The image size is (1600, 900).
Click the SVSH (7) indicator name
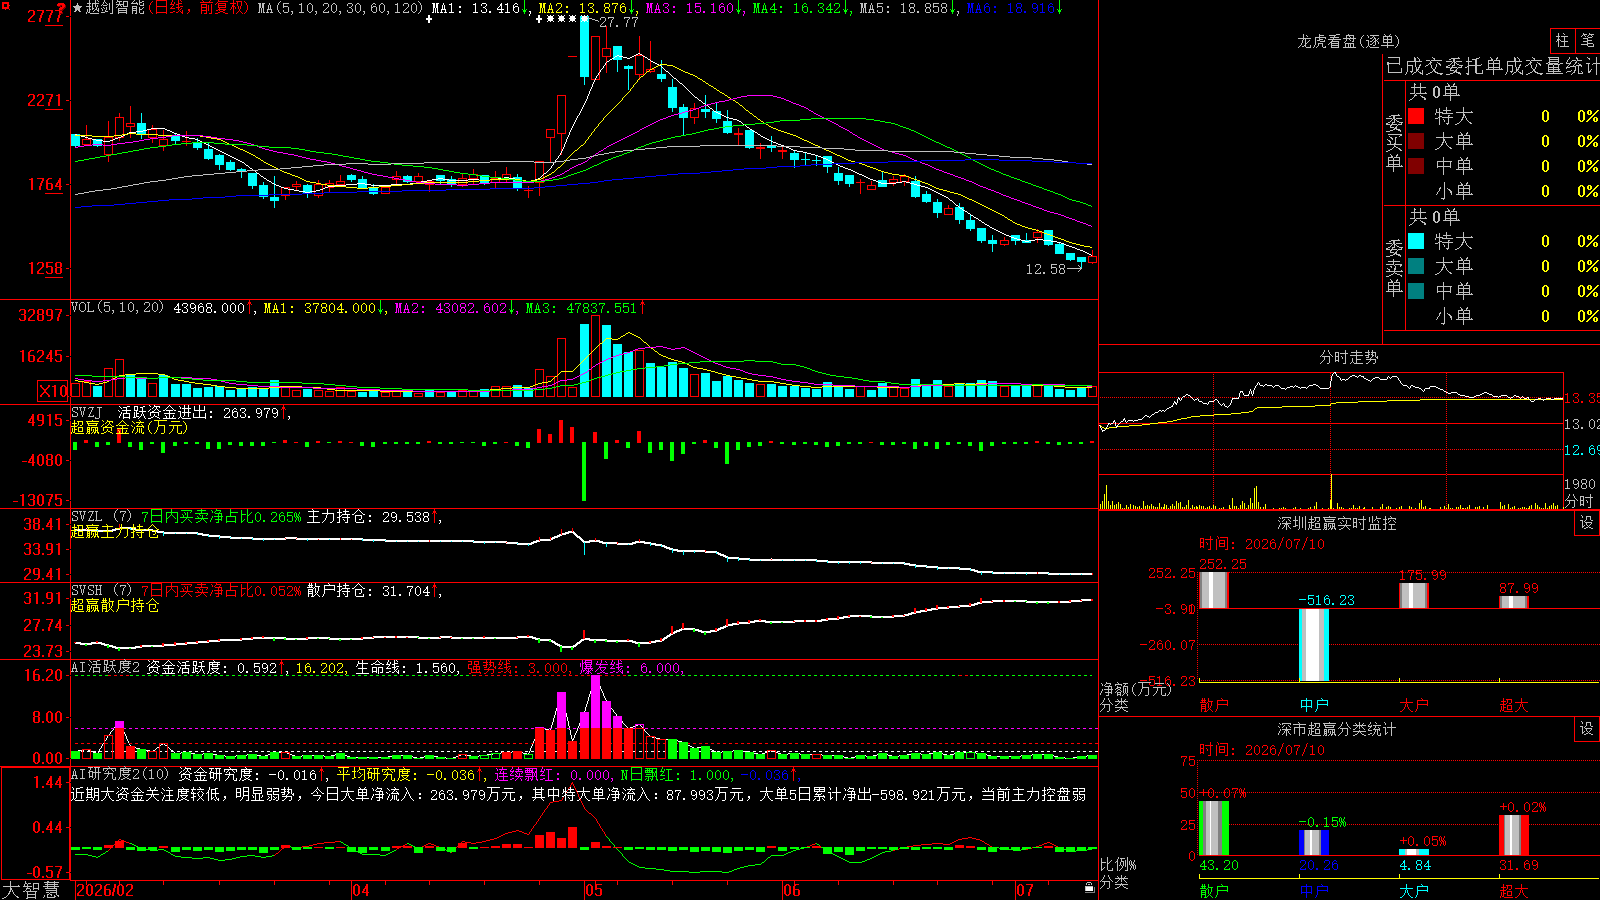(x=101, y=591)
